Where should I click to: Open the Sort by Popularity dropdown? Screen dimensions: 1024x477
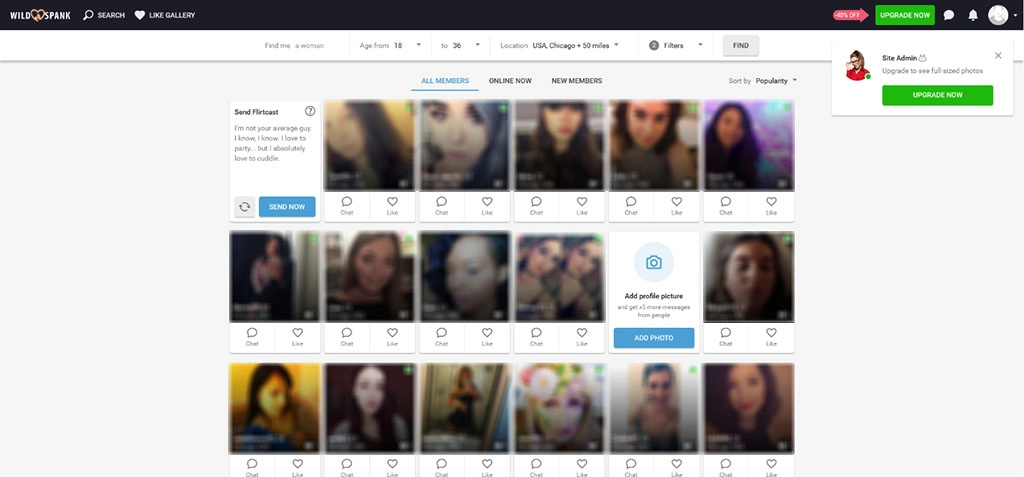pyautogui.click(x=776, y=80)
